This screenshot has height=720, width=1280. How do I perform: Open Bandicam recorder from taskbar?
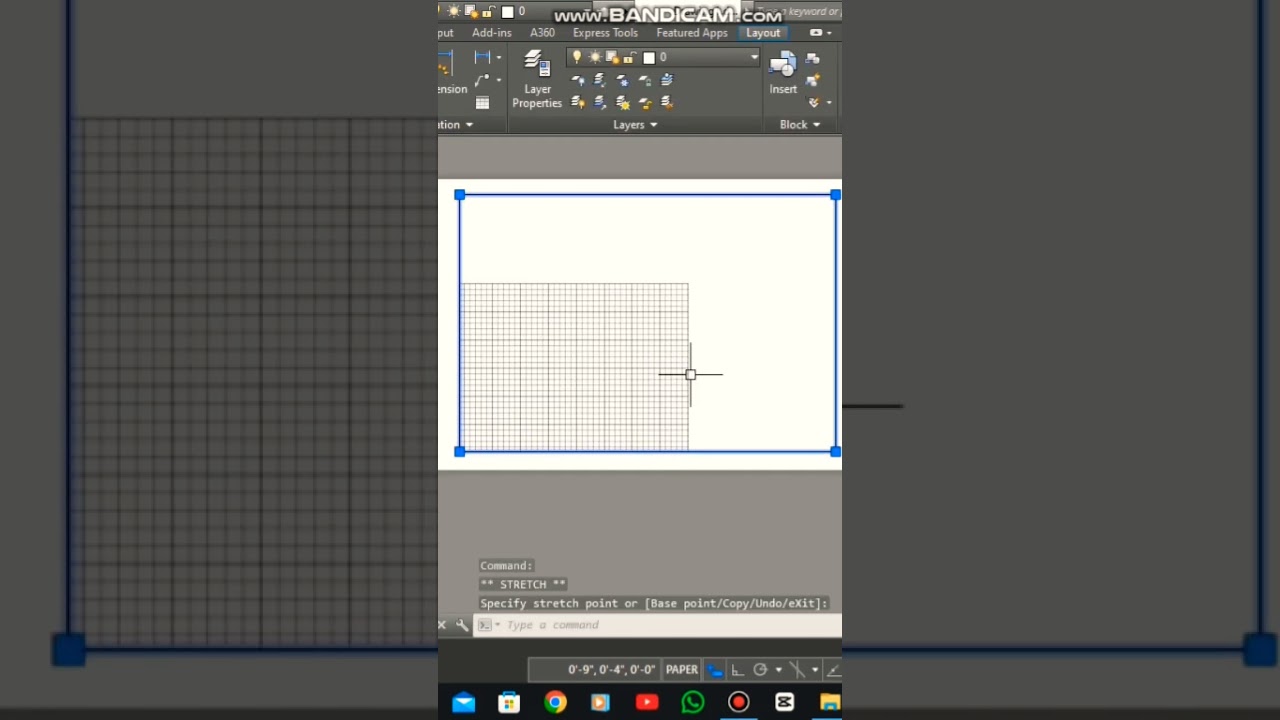[738, 702]
